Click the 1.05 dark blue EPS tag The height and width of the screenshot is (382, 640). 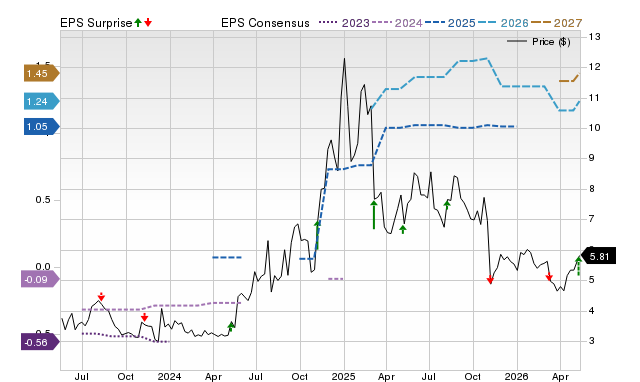tap(42, 127)
